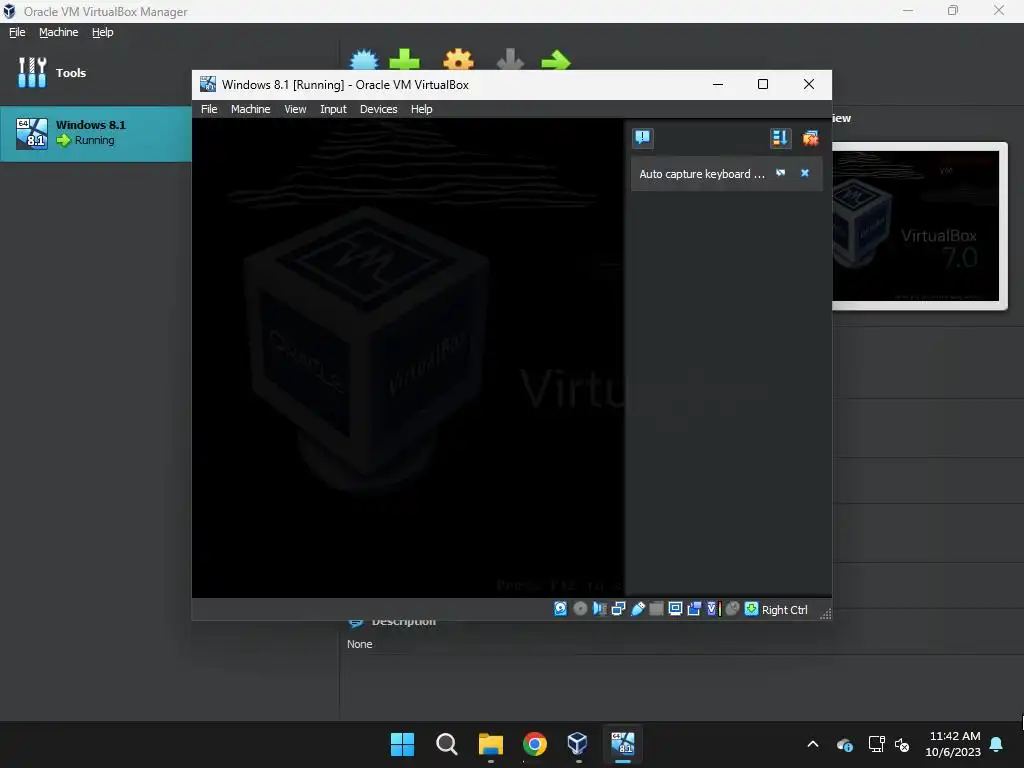The width and height of the screenshot is (1024, 768).
Task: Click the V virtualization features status icon
Action: 713,609
